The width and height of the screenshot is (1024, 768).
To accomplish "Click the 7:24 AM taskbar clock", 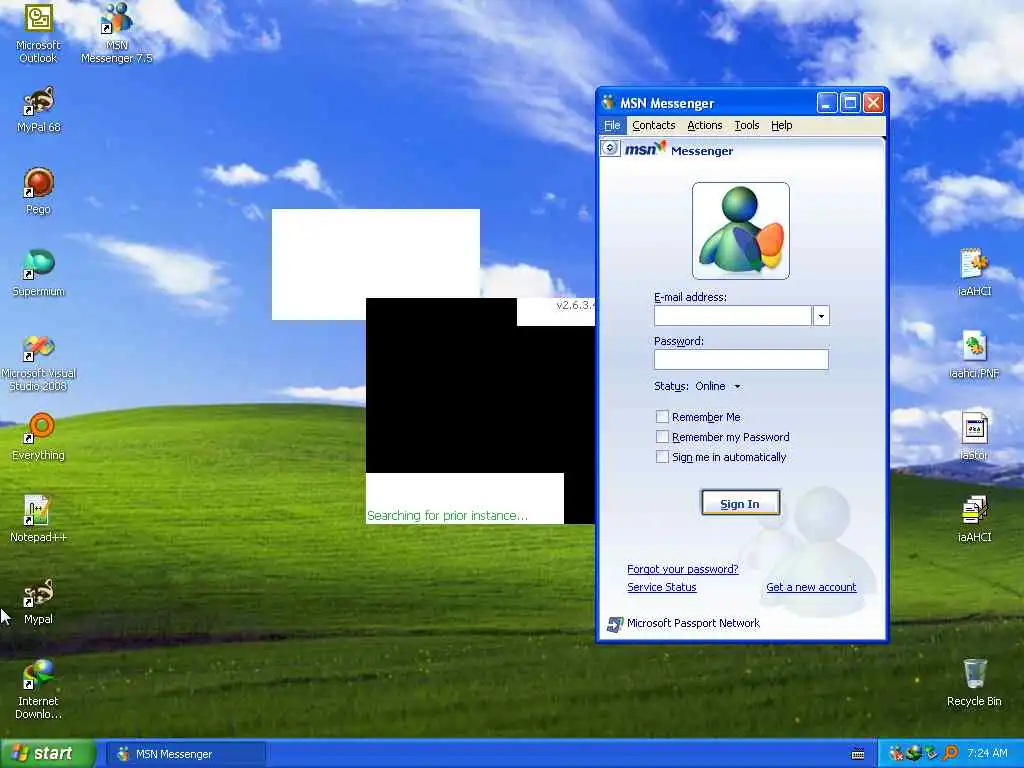I will [x=987, y=754].
